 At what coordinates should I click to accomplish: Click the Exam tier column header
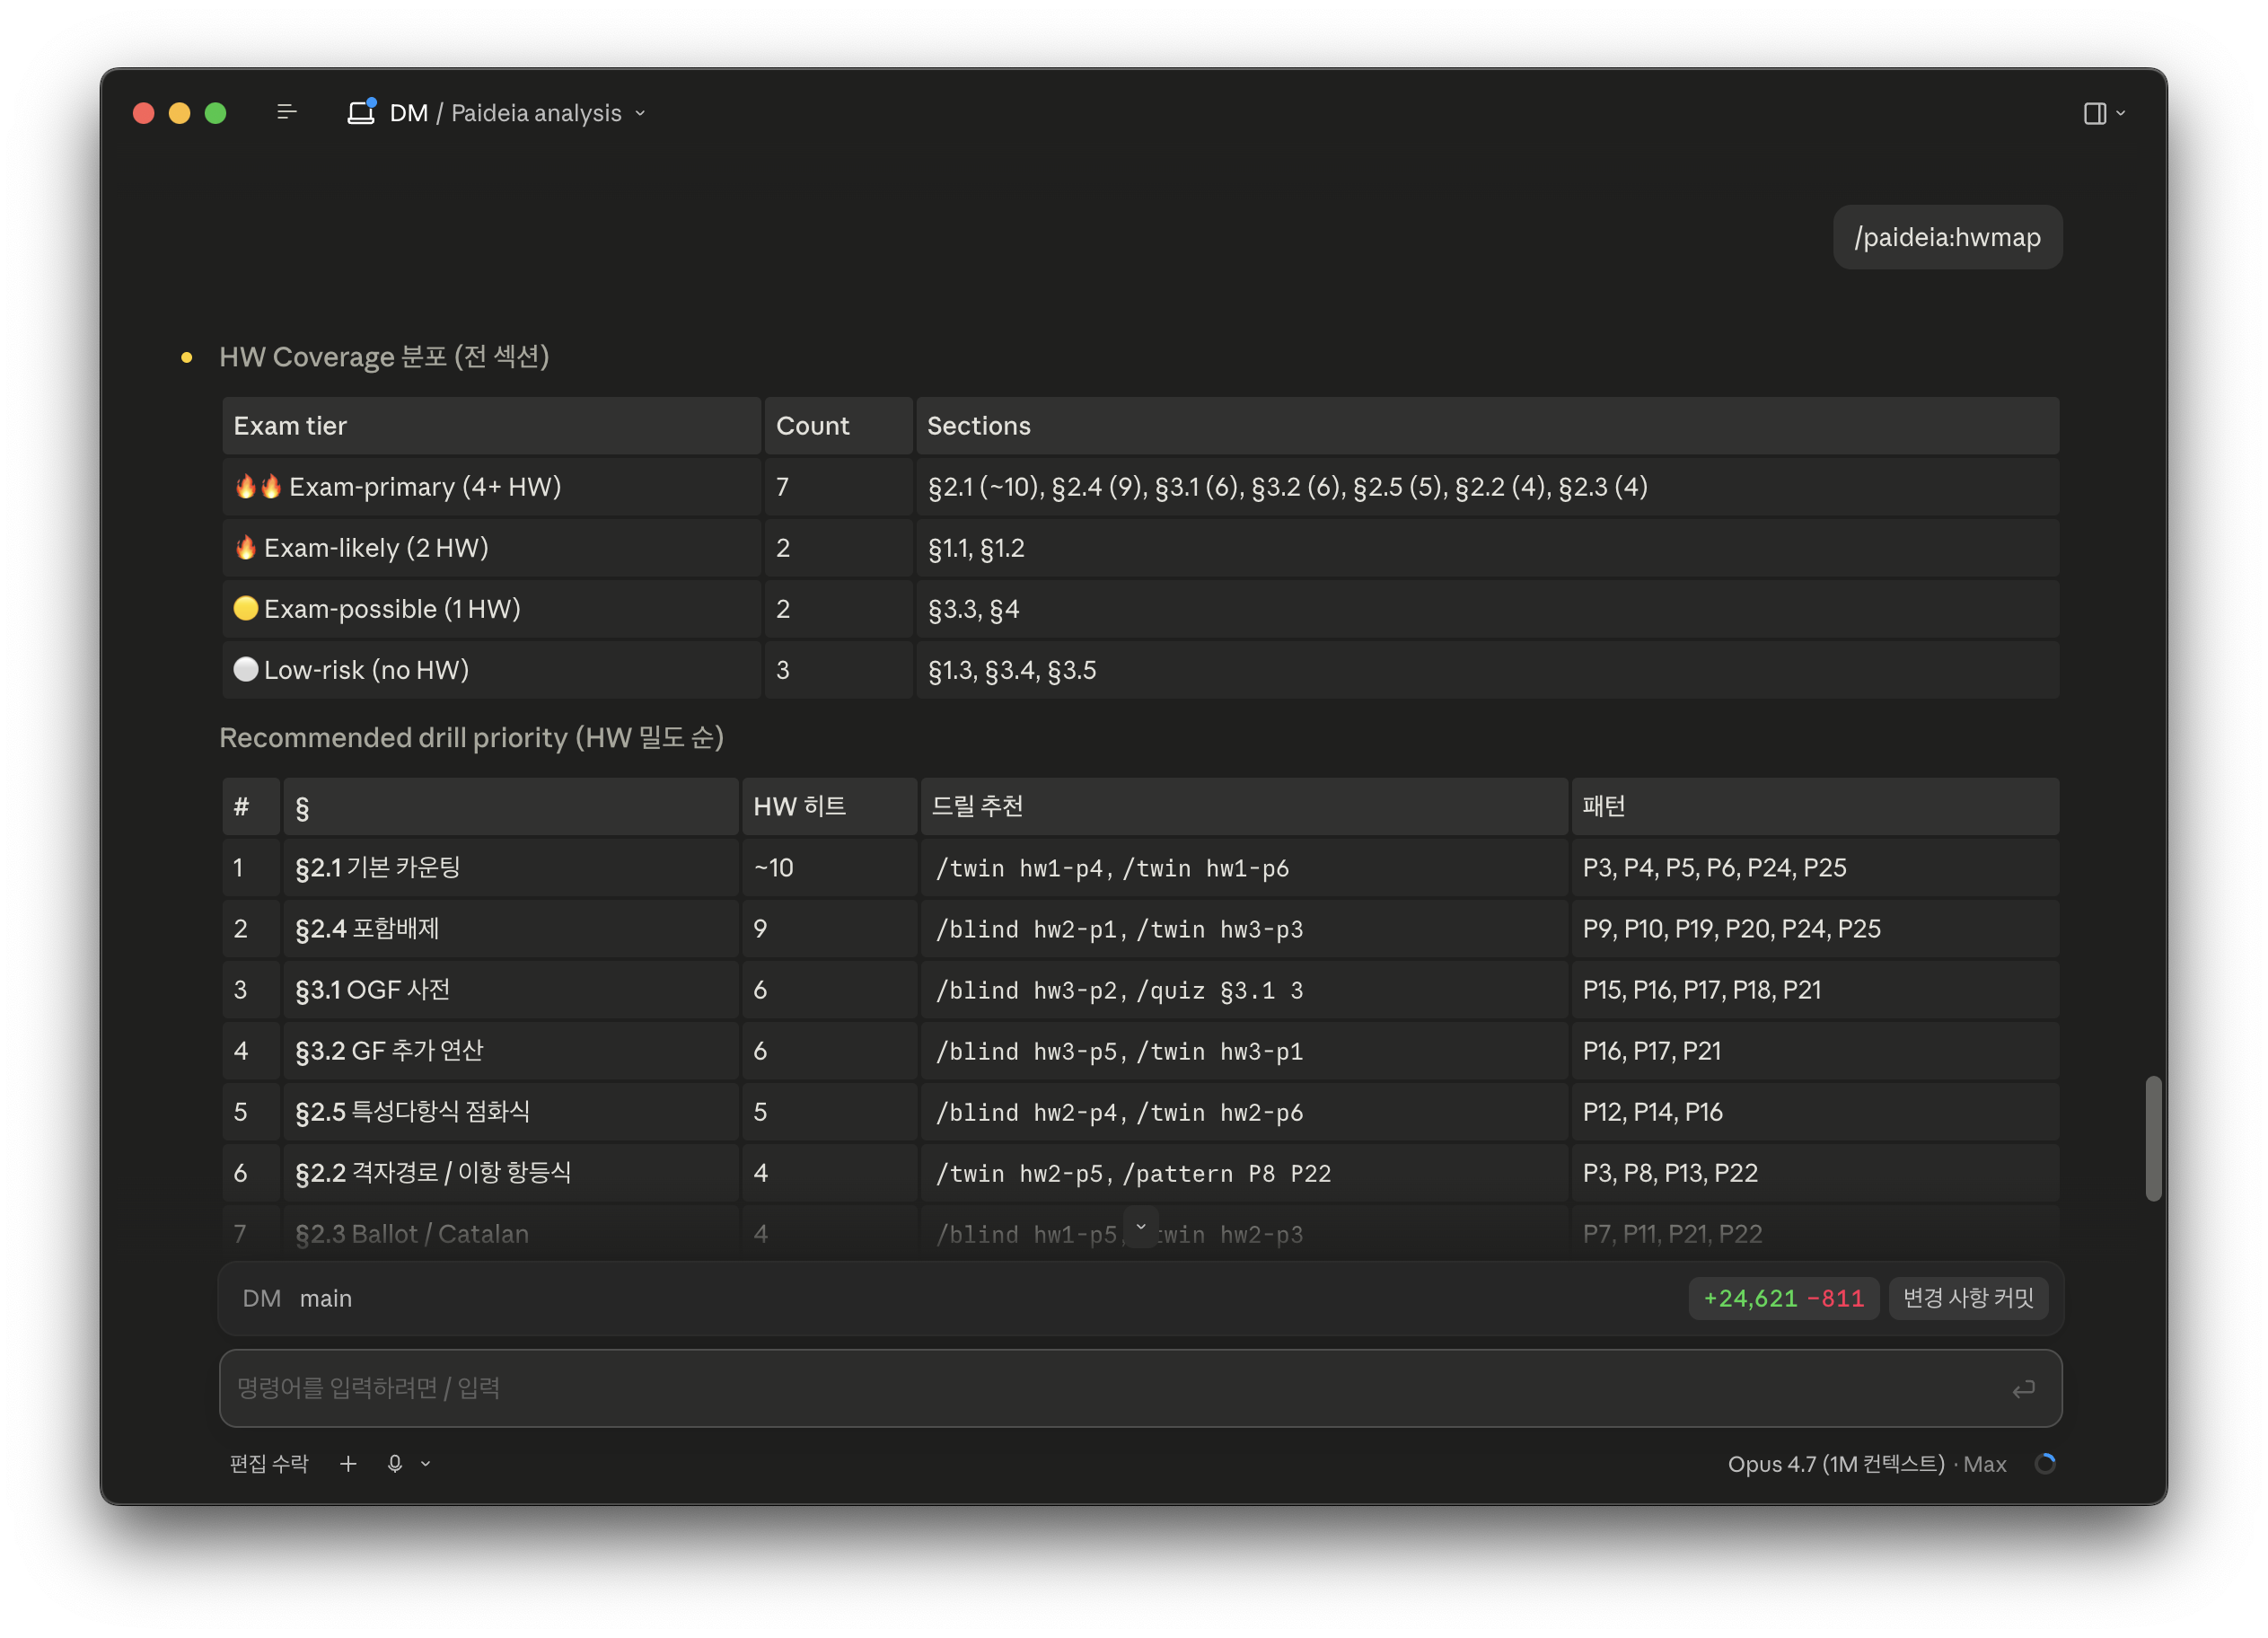(x=491, y=425)
